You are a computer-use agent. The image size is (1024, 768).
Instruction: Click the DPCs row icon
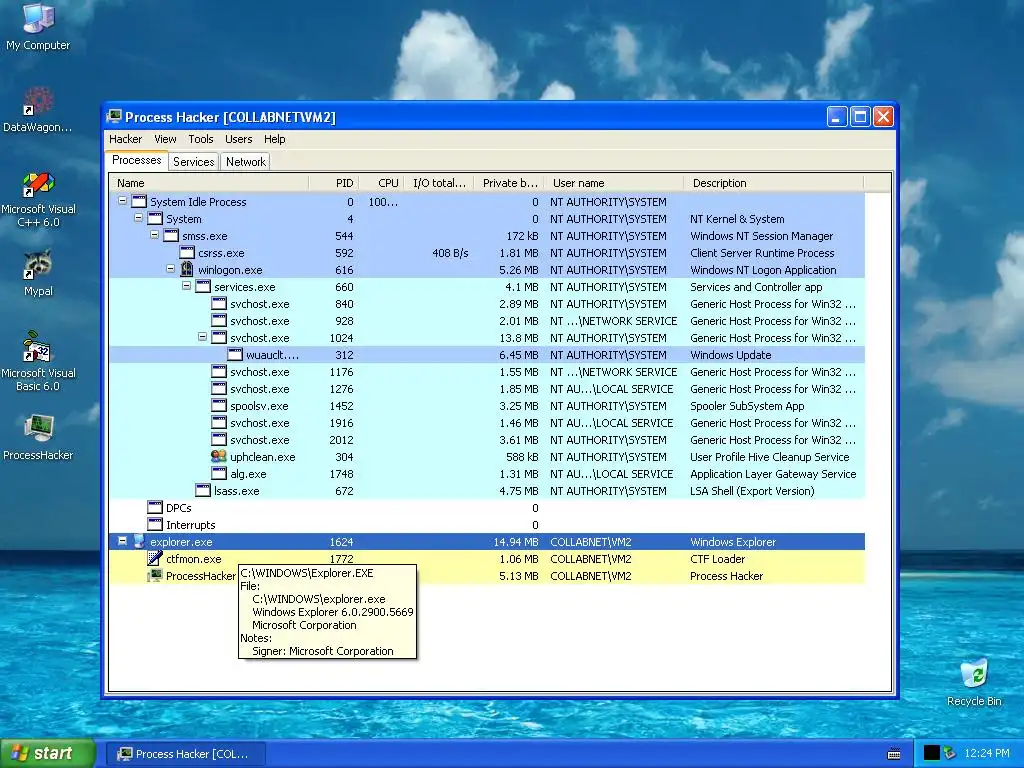coord(155,507)
